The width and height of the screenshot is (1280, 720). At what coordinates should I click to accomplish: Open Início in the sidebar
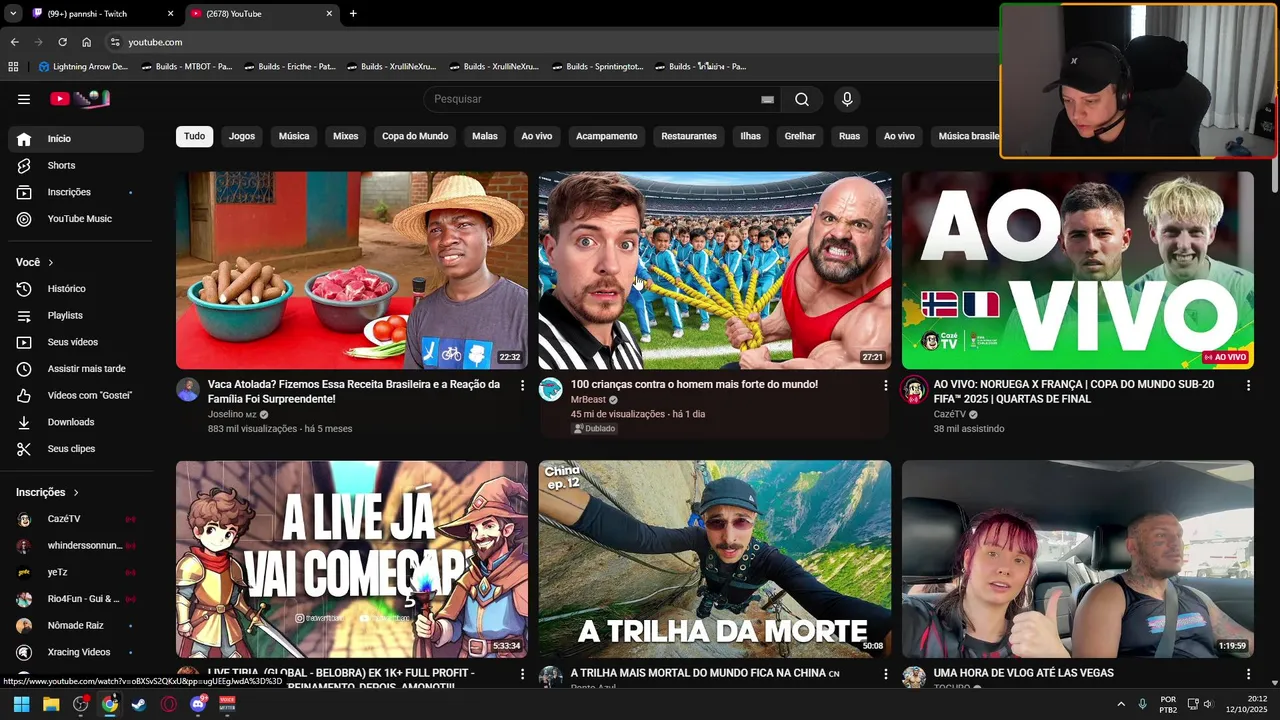click(76, 139)
